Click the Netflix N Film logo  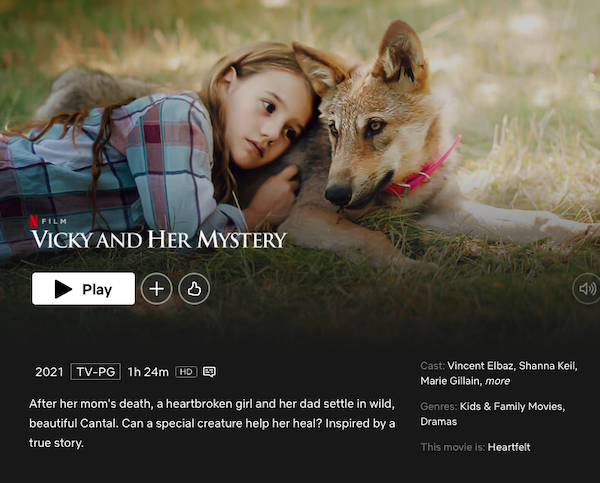(x=49, y=221)
